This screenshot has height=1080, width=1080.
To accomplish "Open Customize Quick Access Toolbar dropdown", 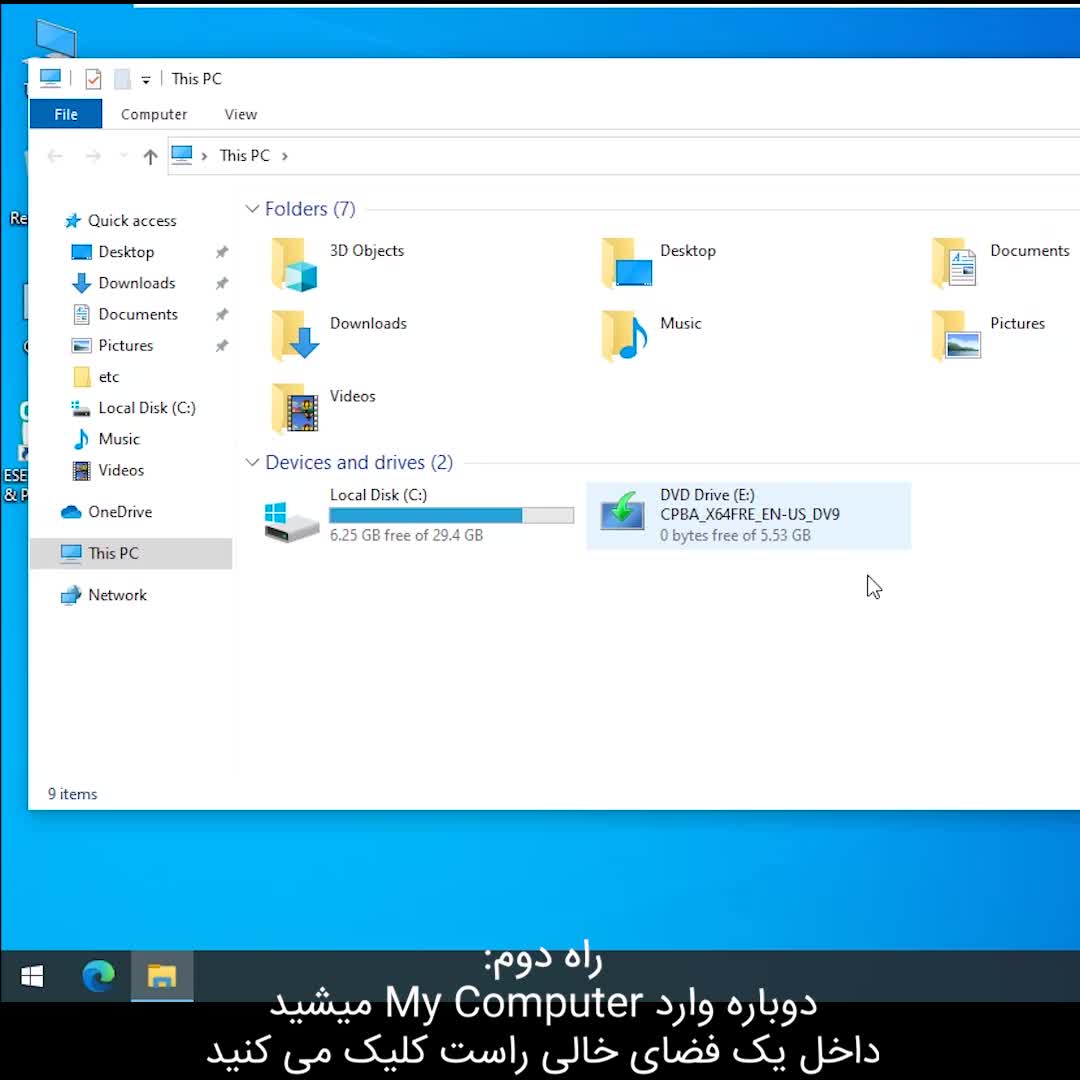I will click(x=146, y=80).
